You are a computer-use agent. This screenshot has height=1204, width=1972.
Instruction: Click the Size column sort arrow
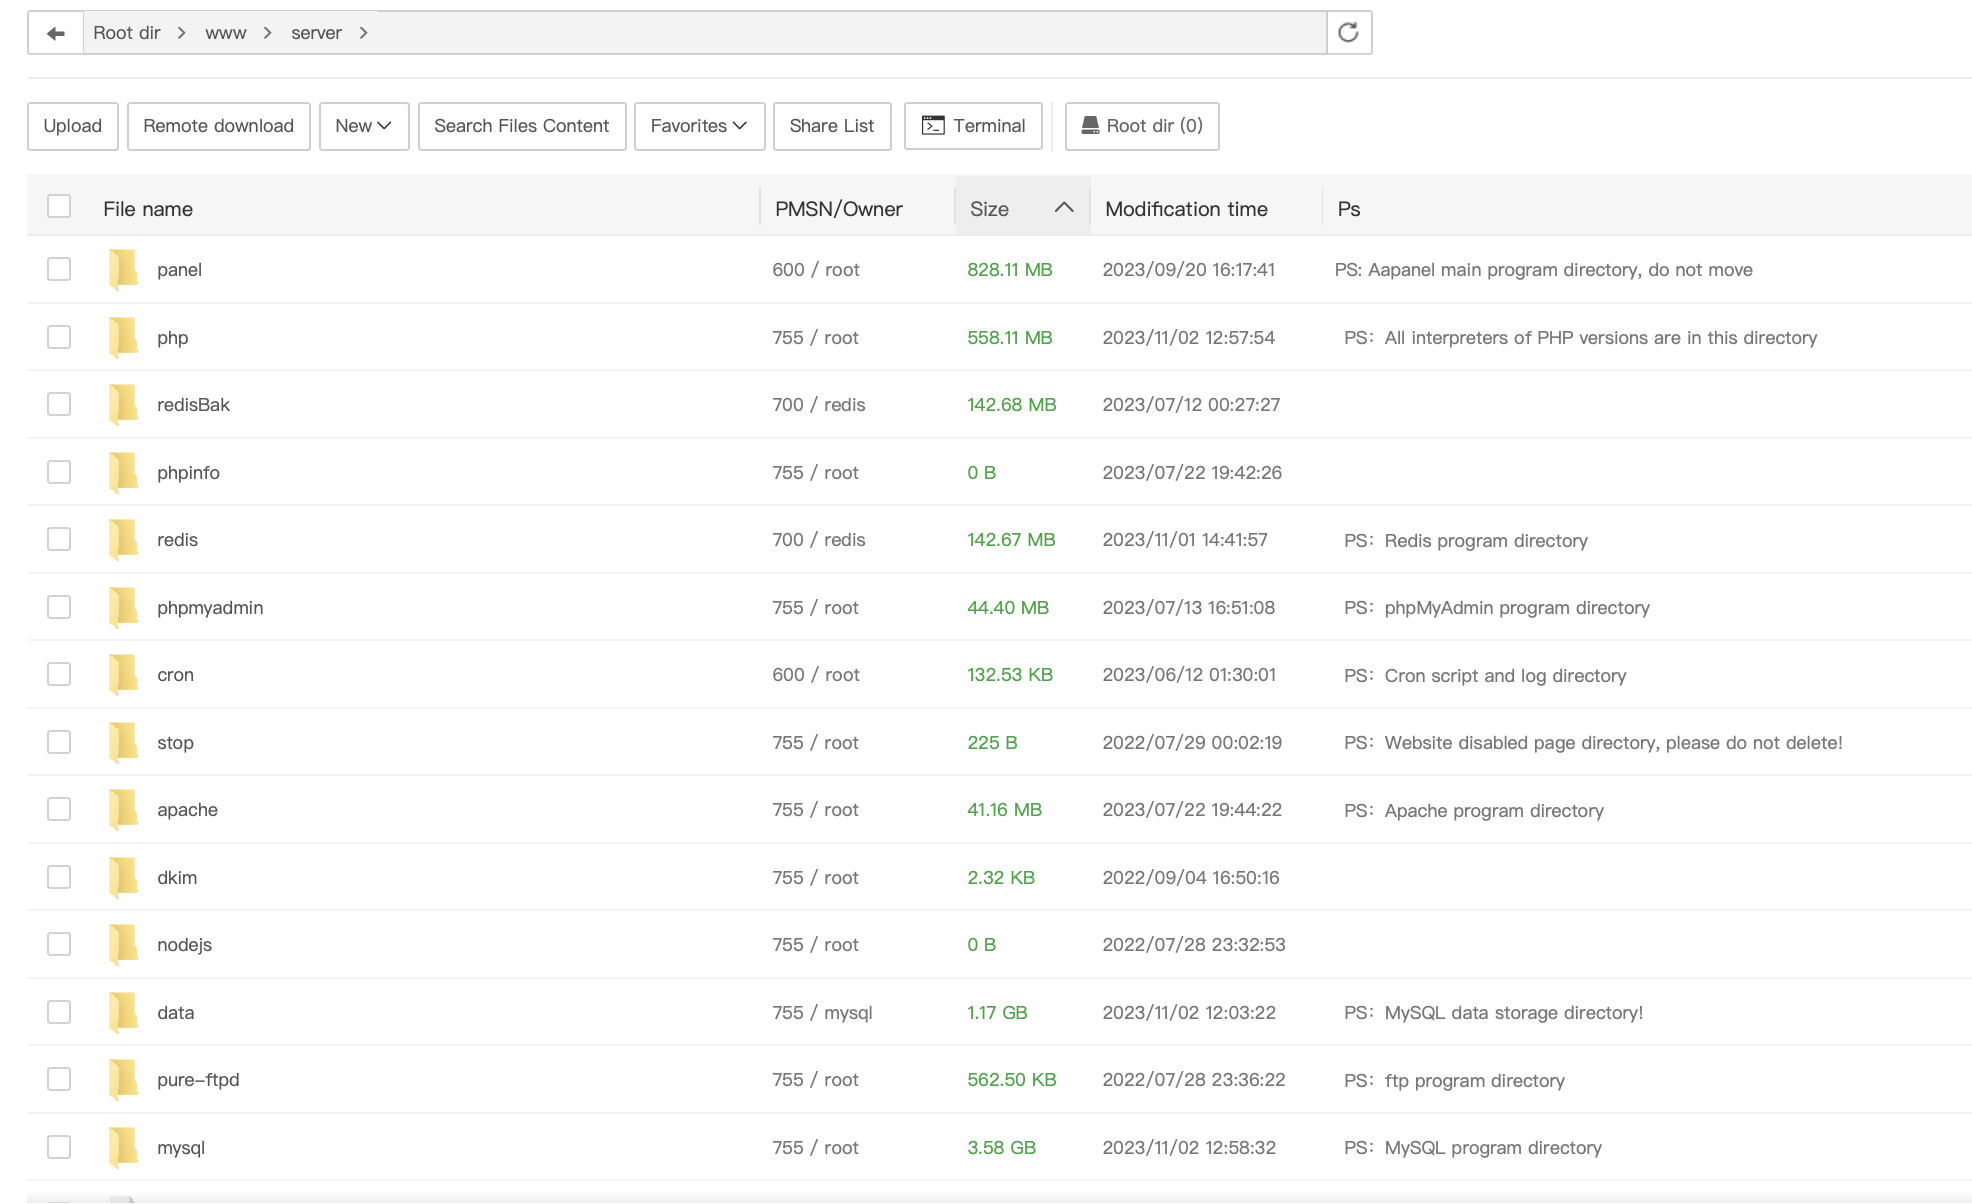1063,208
